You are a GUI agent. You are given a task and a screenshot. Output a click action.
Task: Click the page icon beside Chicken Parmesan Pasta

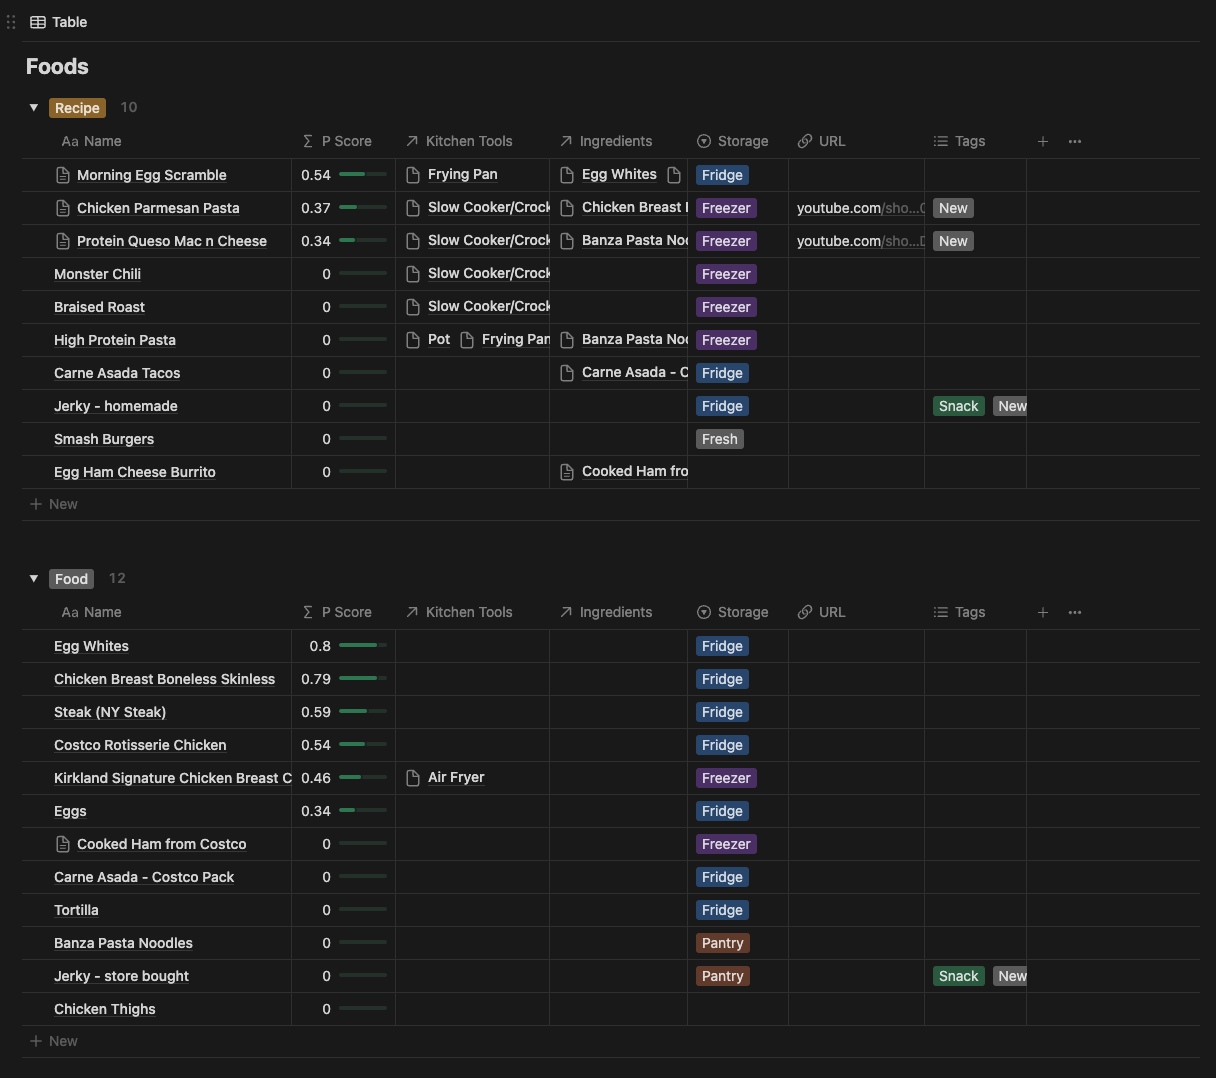coord(63,208)
